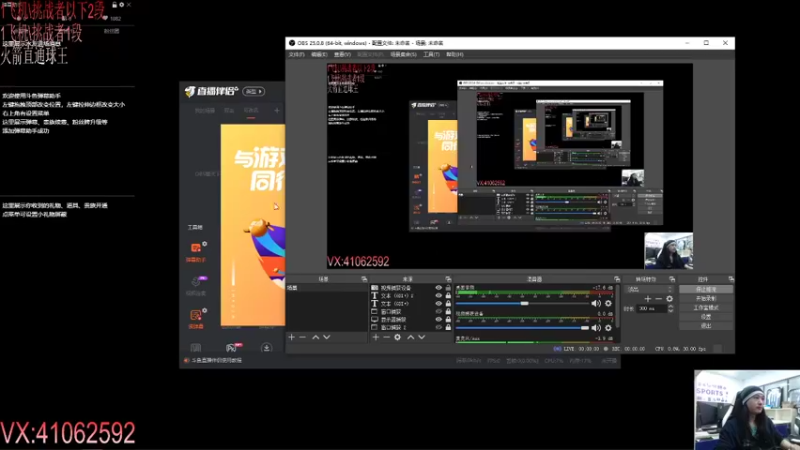This screenshot has width=800, height=450.
Task: Pop out the scene transitions dock
Action: pos(672,279)
